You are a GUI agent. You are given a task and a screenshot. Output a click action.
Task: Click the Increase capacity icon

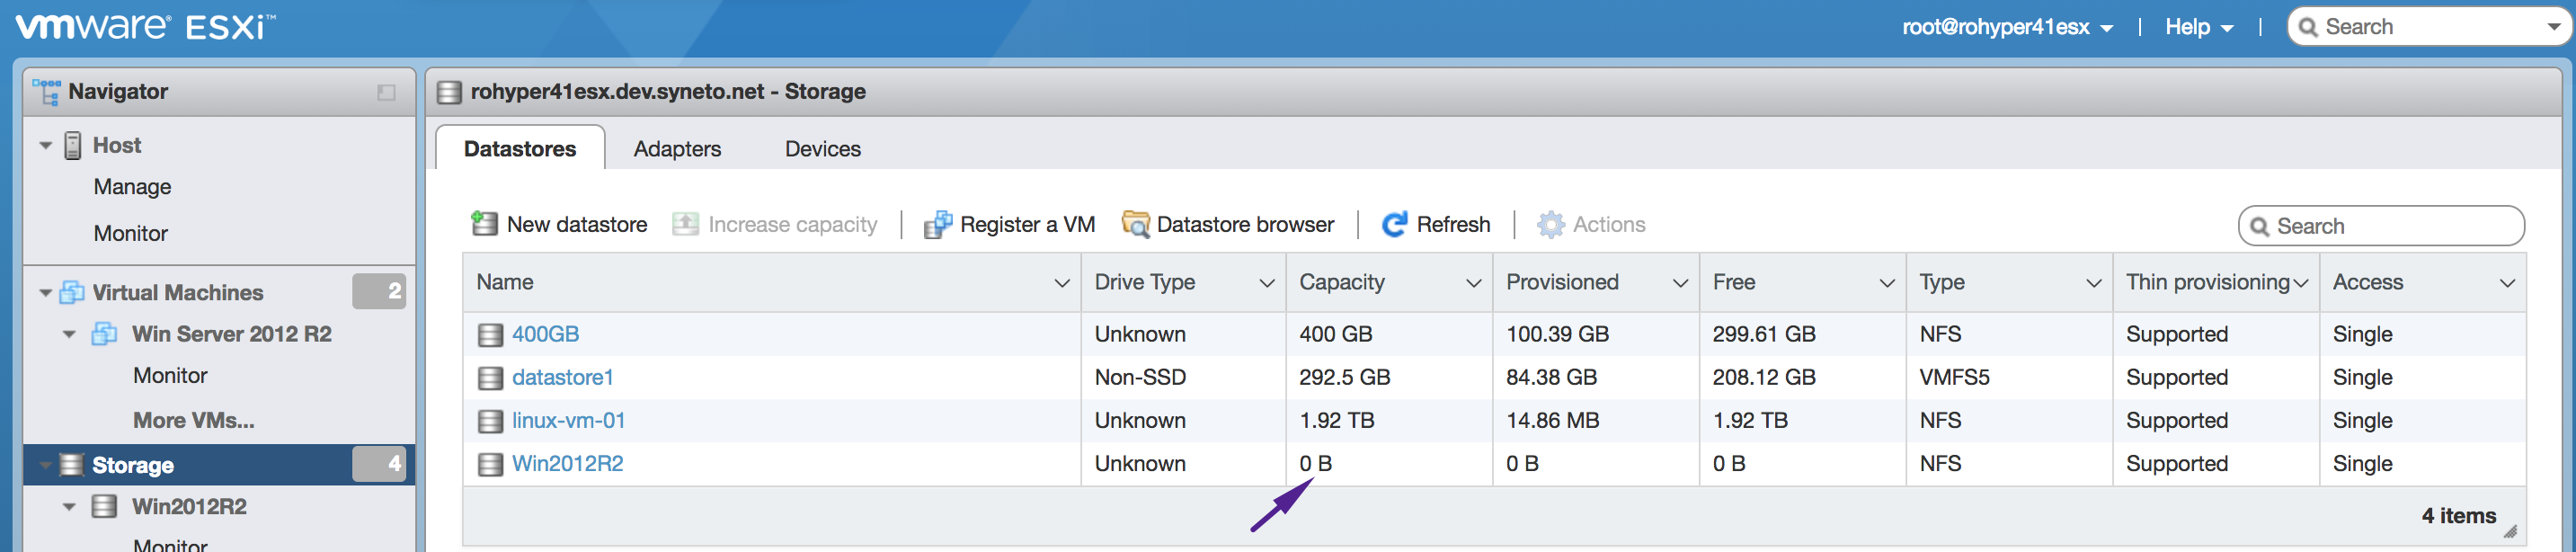click(x=685, y=224)
